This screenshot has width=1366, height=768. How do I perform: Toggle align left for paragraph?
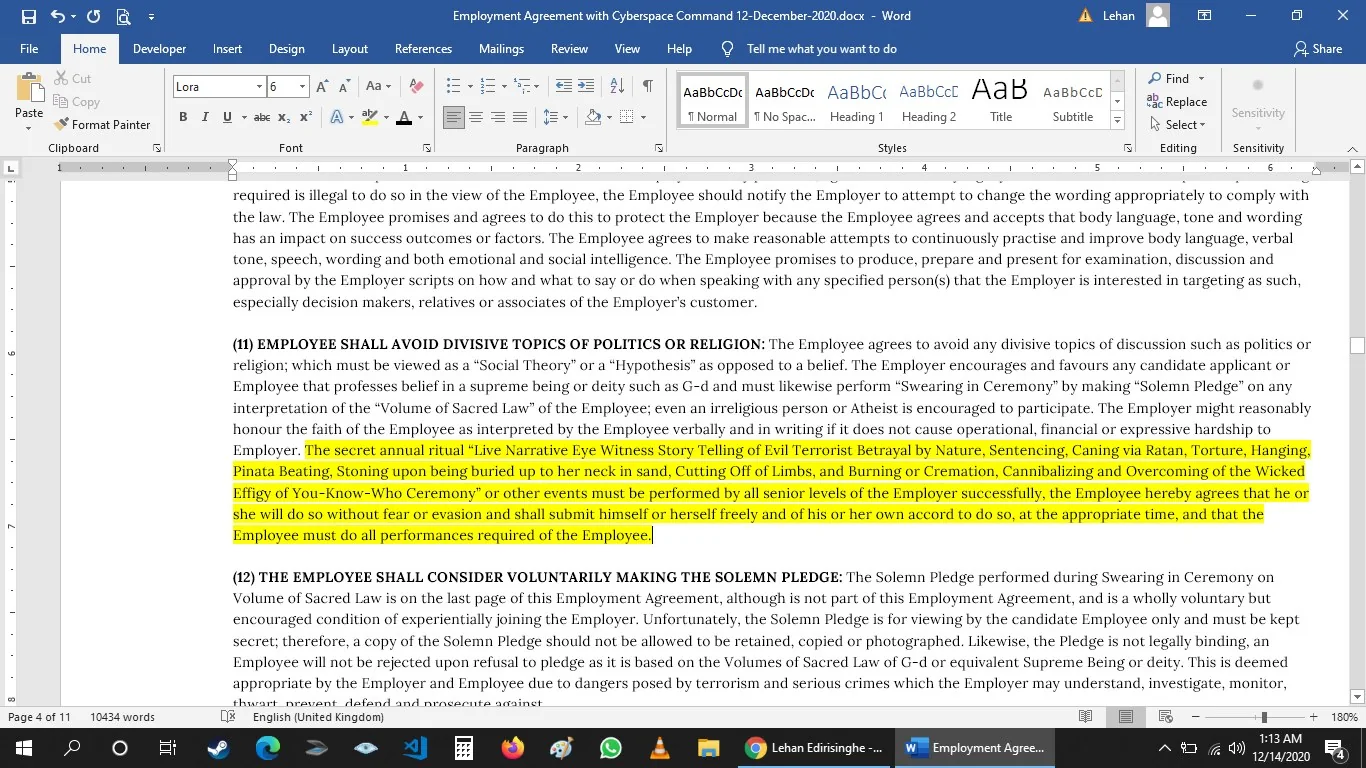(x=454, y=118)
